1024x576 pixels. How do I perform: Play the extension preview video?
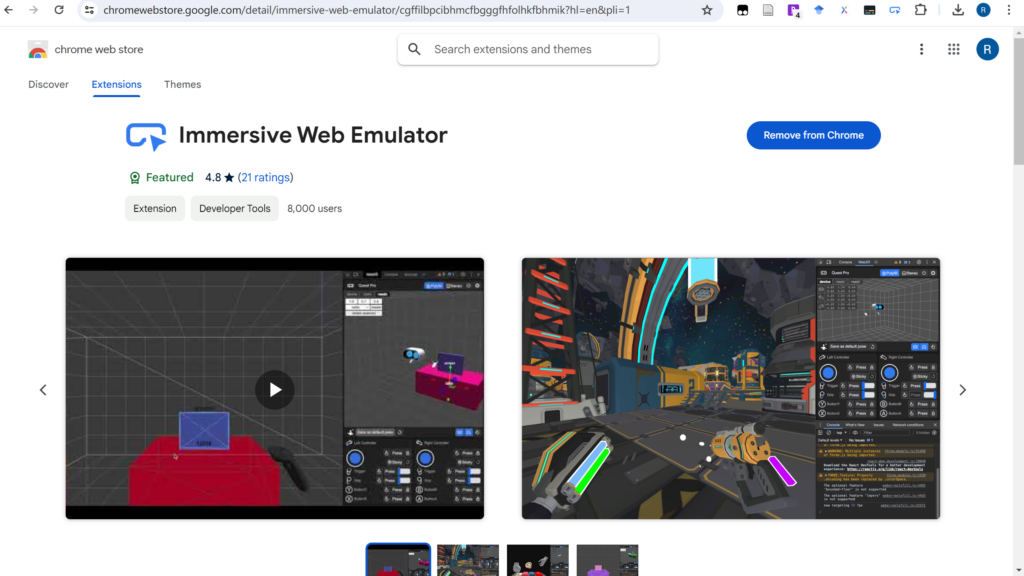coord(275,390)
